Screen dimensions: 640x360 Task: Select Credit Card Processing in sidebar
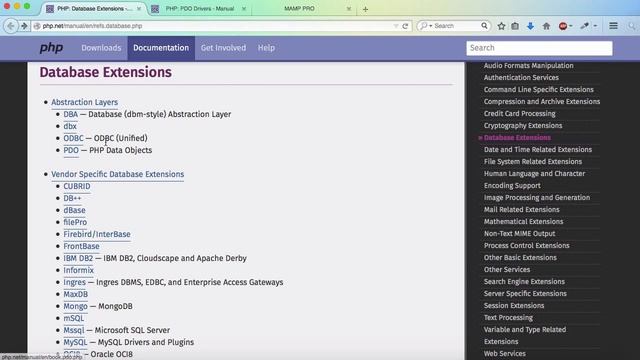520,113
